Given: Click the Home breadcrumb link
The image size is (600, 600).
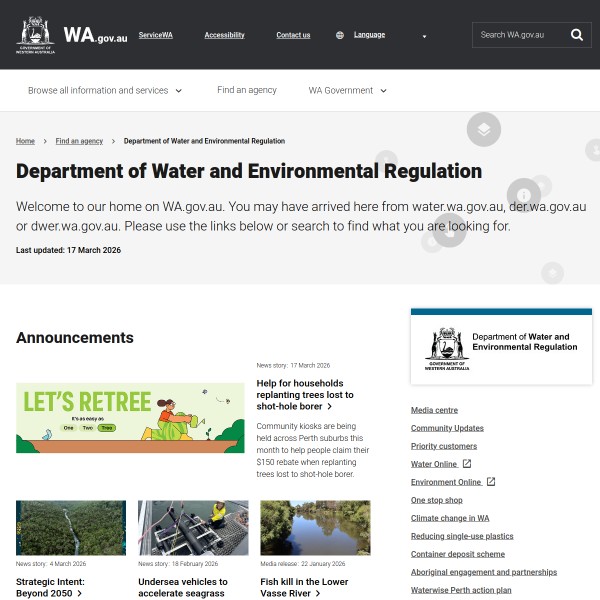Looking at the screenshot, I should [25, 141].
